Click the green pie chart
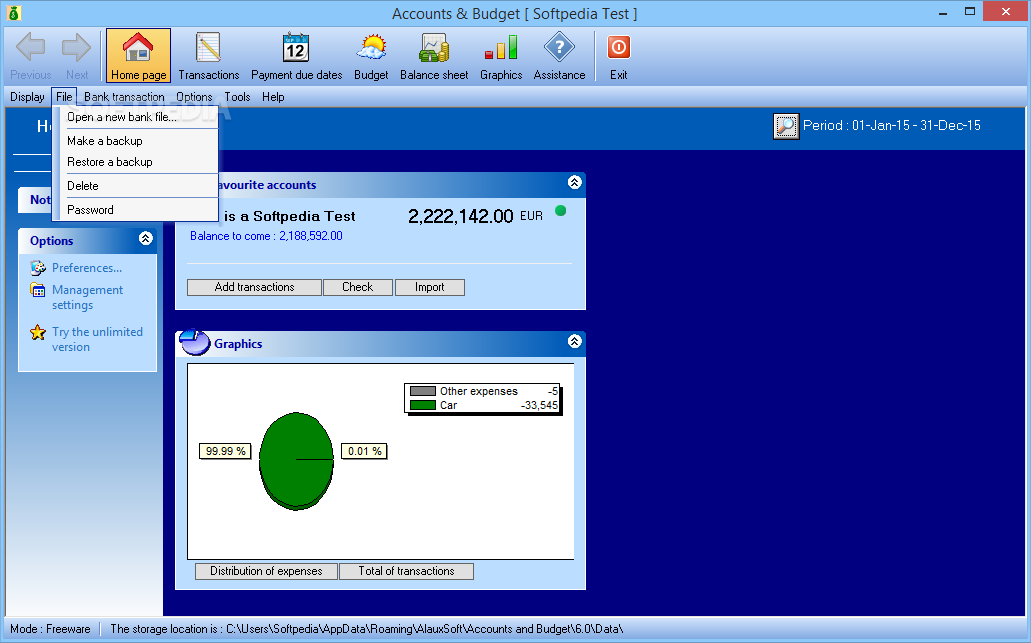Image resolution: width=1031 pixels, height=643 pixels. coord(297,461)
